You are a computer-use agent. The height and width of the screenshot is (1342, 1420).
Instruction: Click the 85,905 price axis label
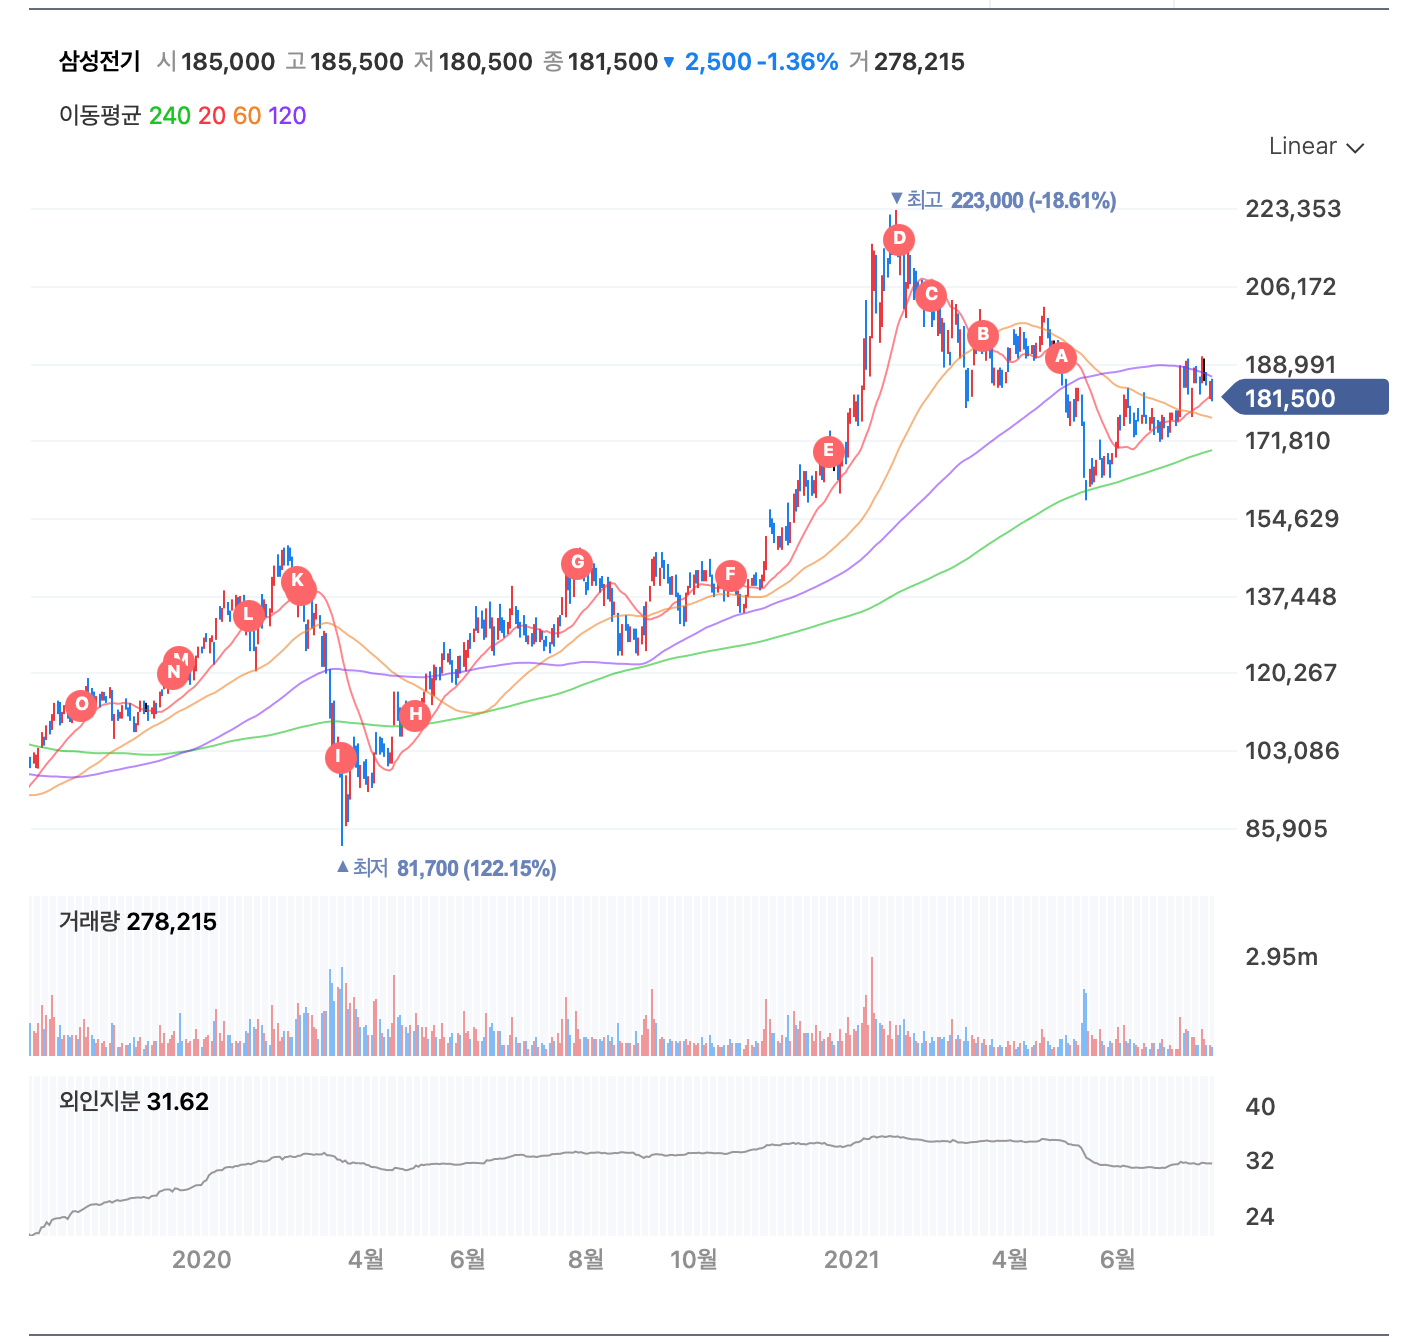tap(1287, 829)
